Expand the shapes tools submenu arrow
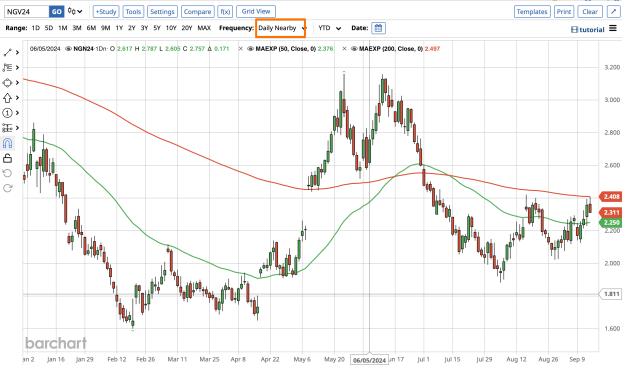 click(17, 82)
